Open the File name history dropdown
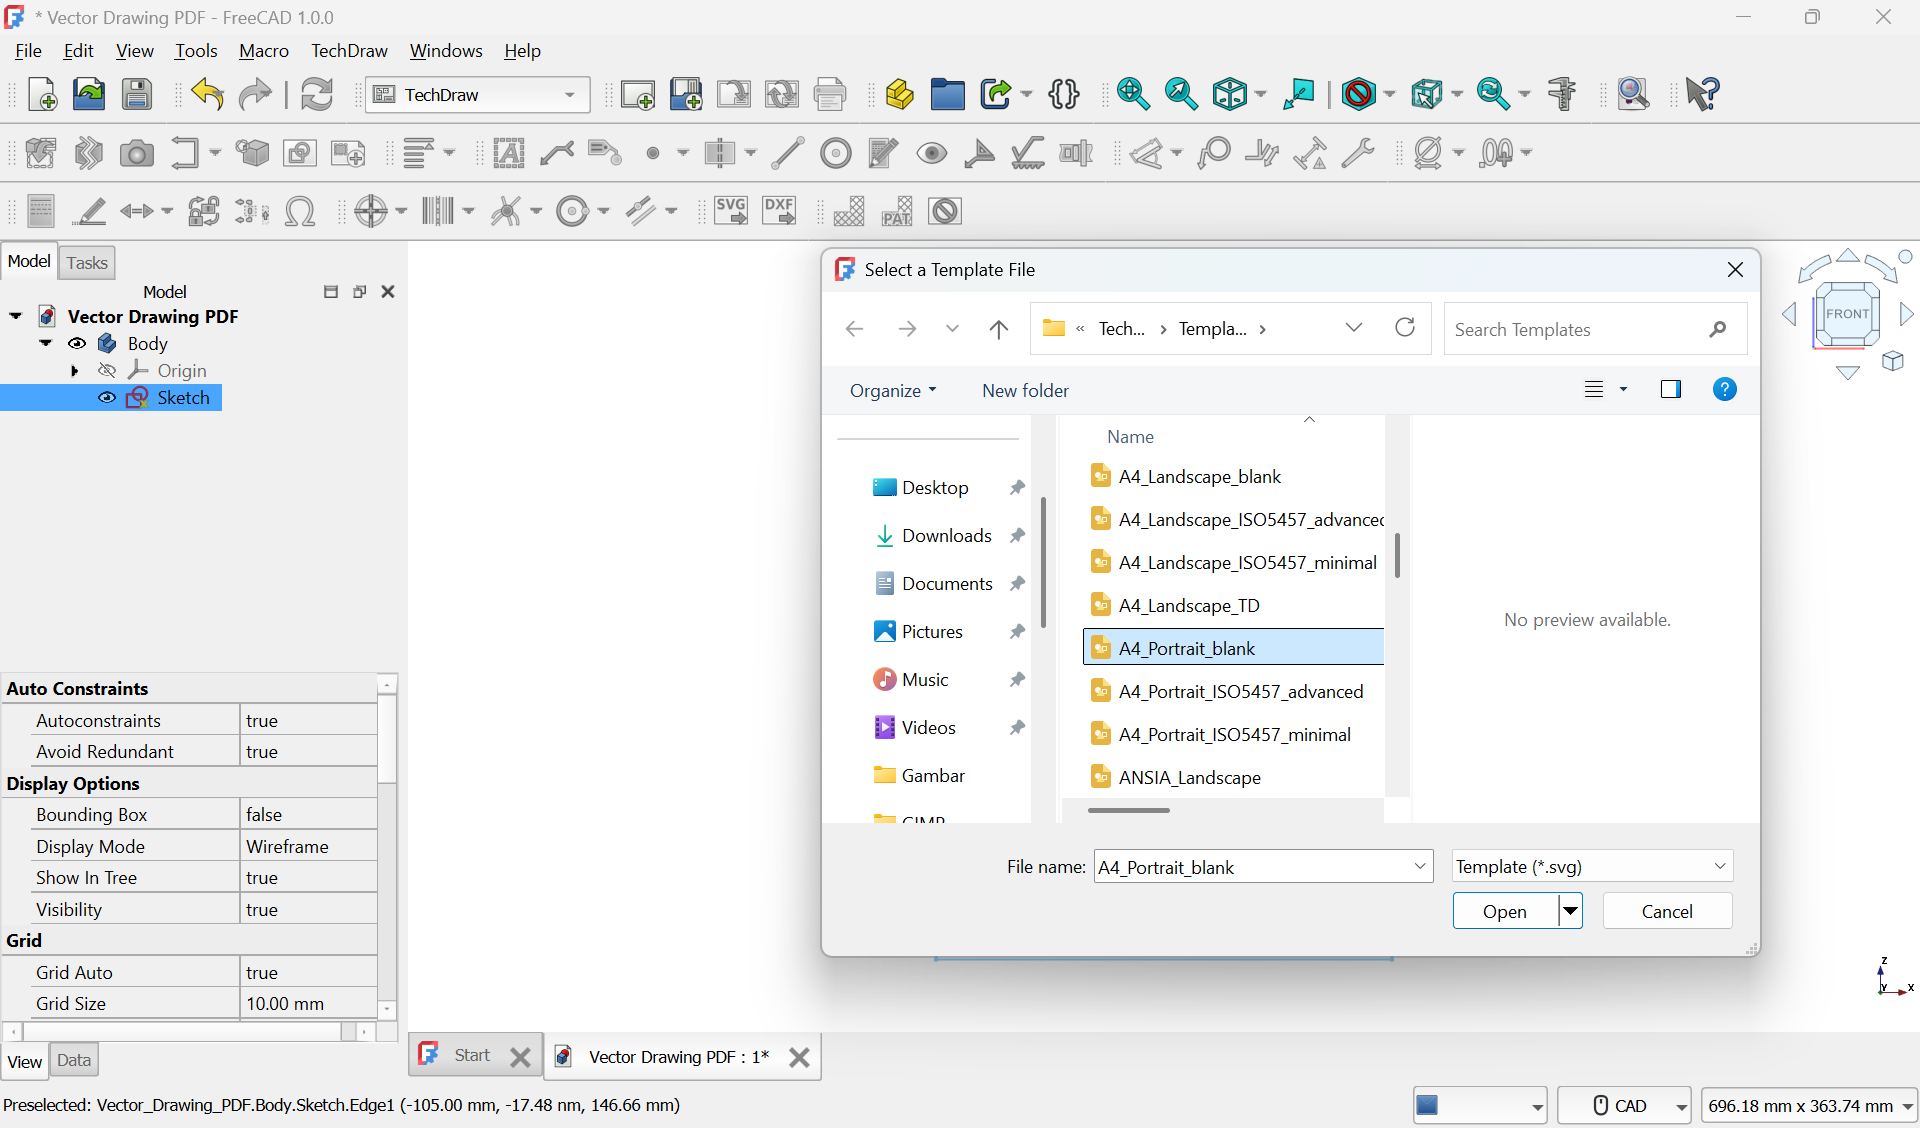This screenshot has height=1128, width=1920. pos(1419,866)
